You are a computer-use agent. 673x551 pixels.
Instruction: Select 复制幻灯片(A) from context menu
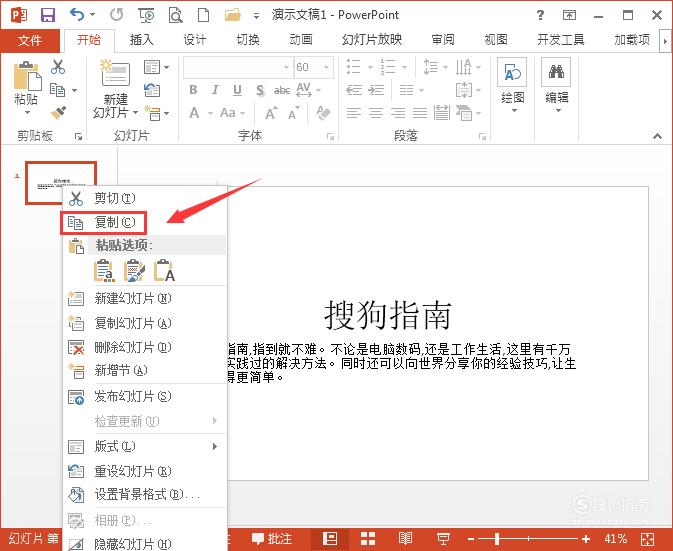click(x=144, y=323)
